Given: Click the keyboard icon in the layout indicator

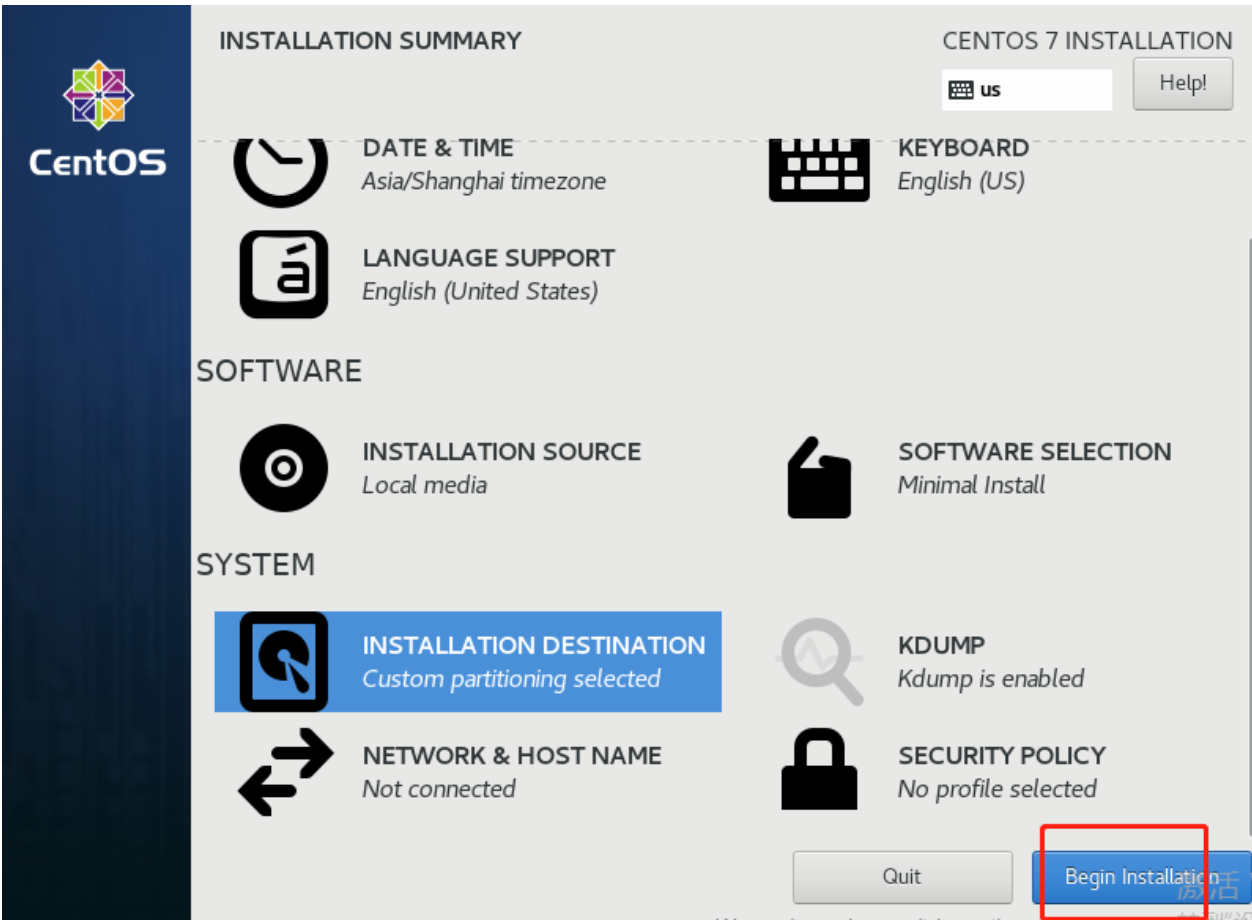Looking at the screenshot, I should click(960, 90).
